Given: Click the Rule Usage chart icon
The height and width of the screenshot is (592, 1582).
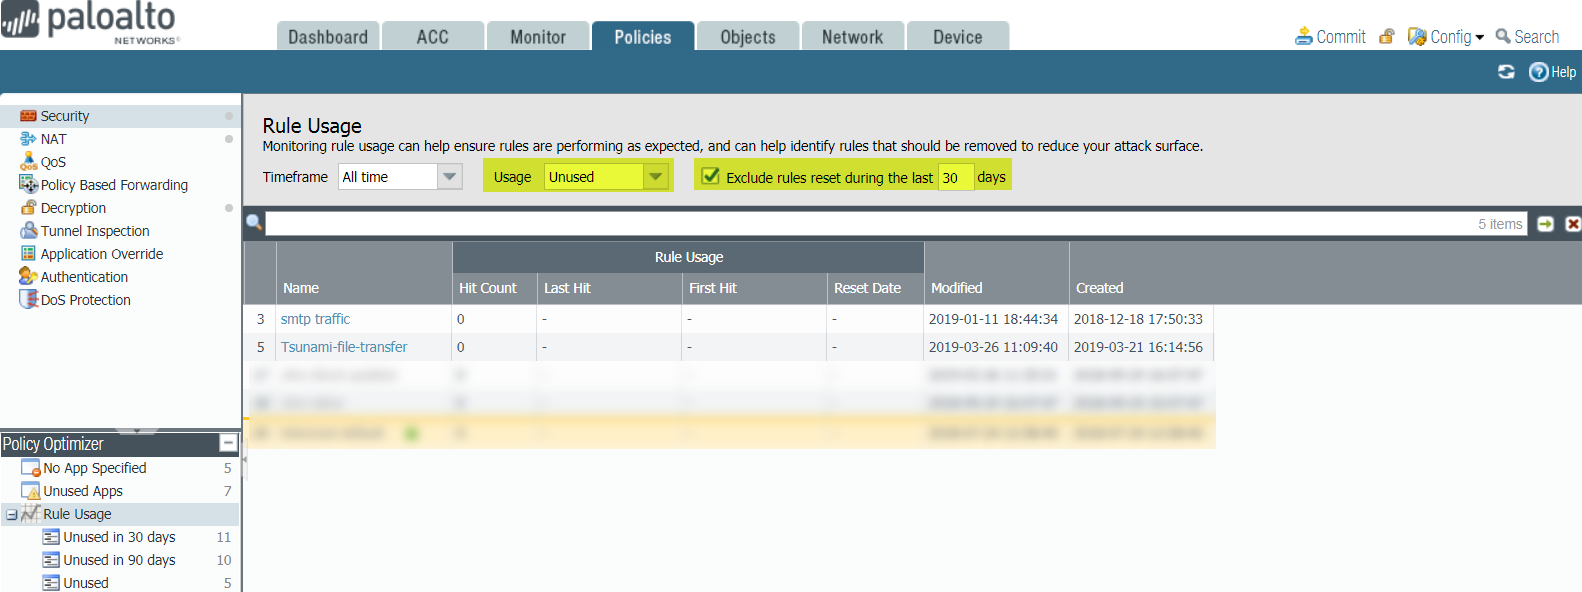Looking at the screenshot, I should tap(31, 514).
